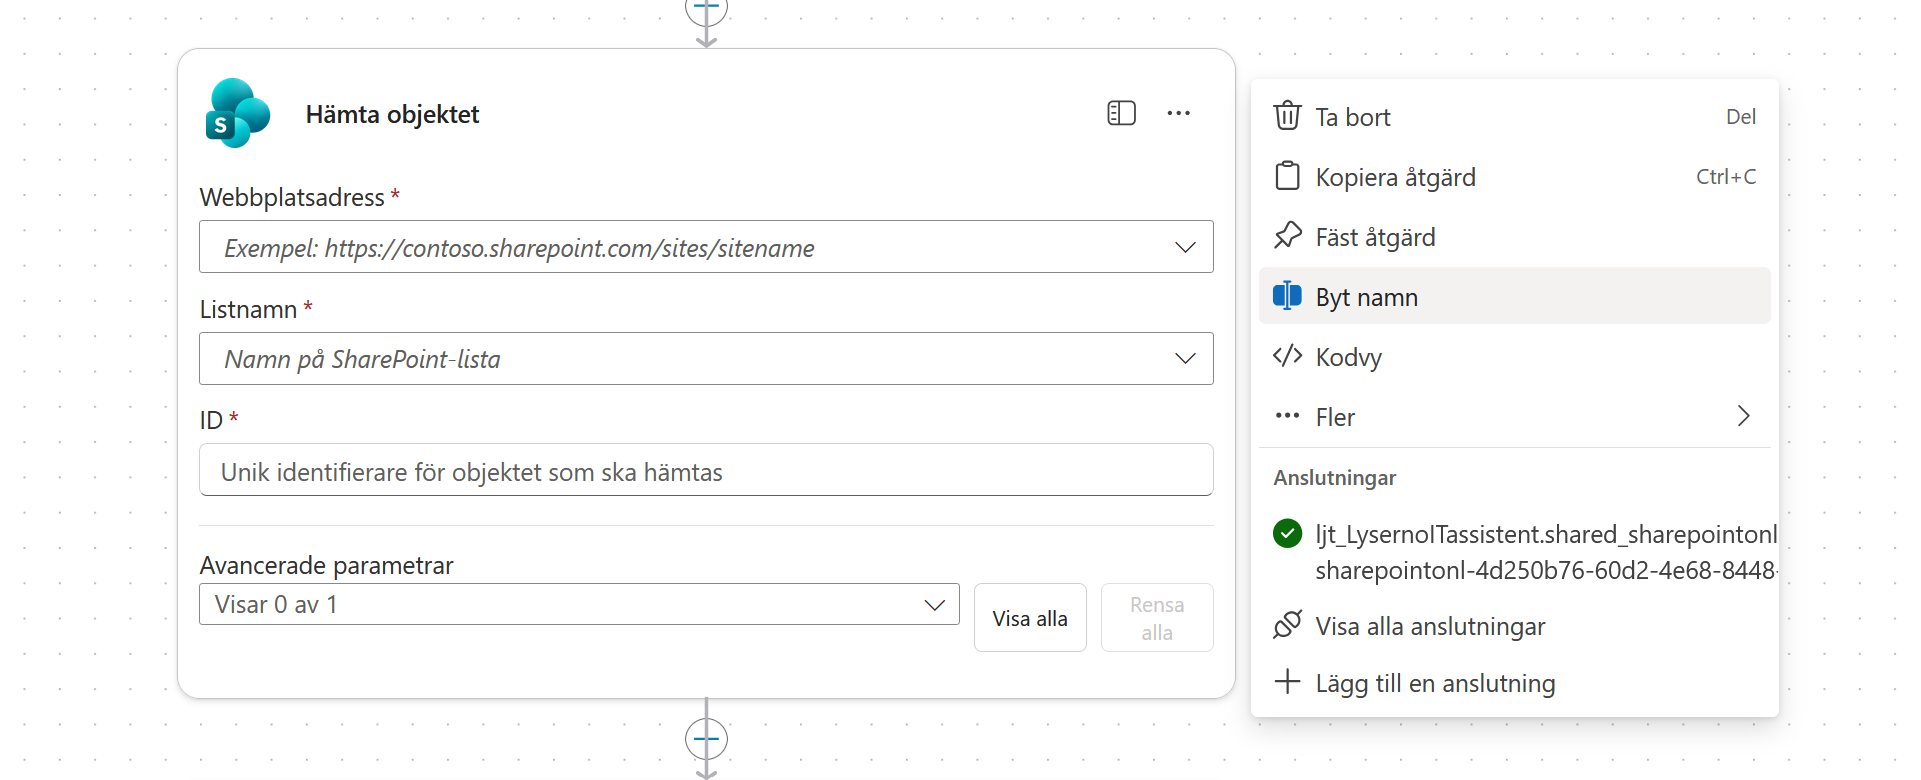Click the Avancerade parametrar heading
Screen dimensions: 1921x780
pyautogui.click(x=326, y=565)
